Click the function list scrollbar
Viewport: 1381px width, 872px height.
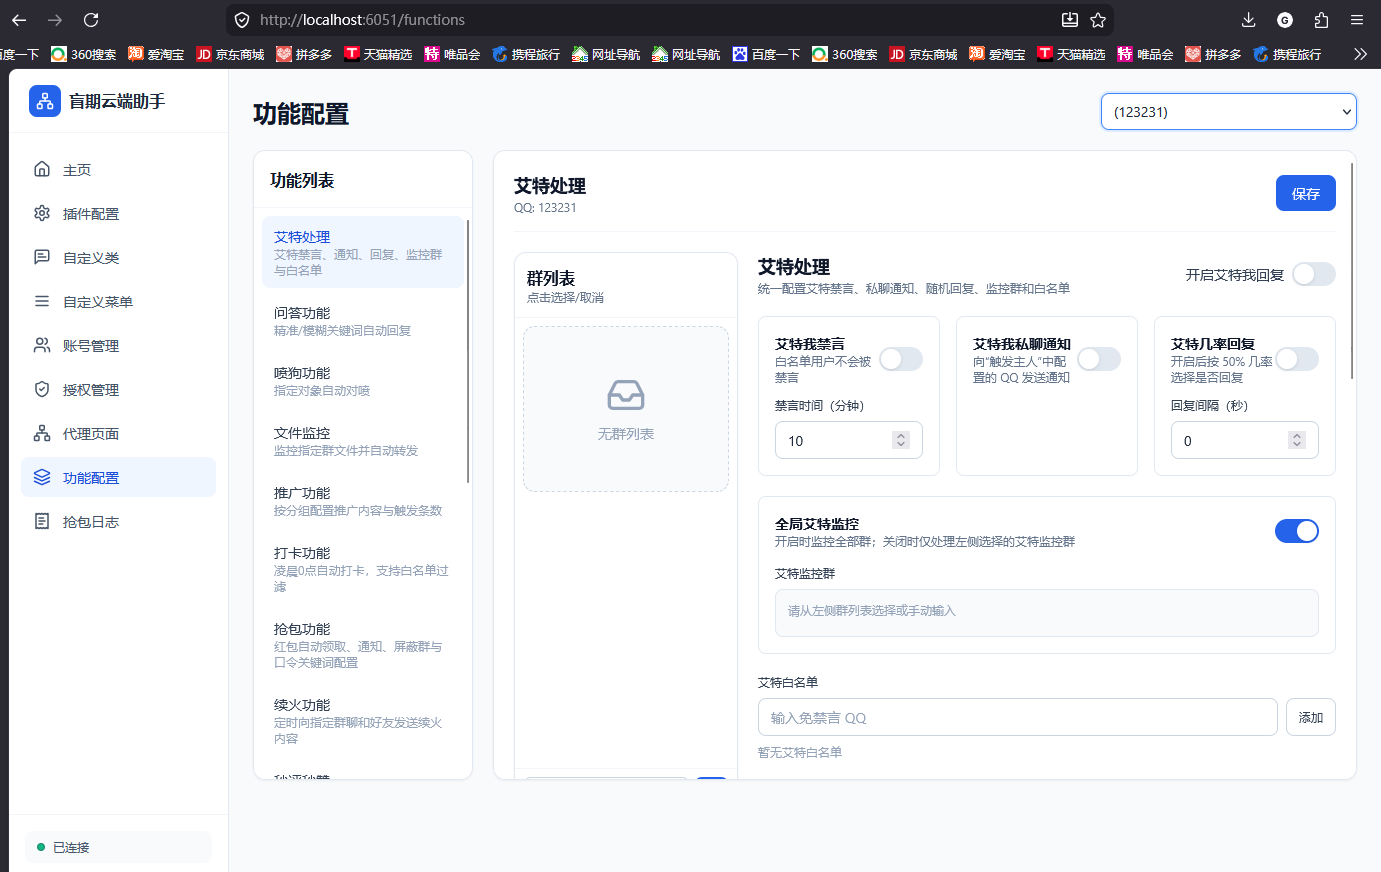pos(468,350)
